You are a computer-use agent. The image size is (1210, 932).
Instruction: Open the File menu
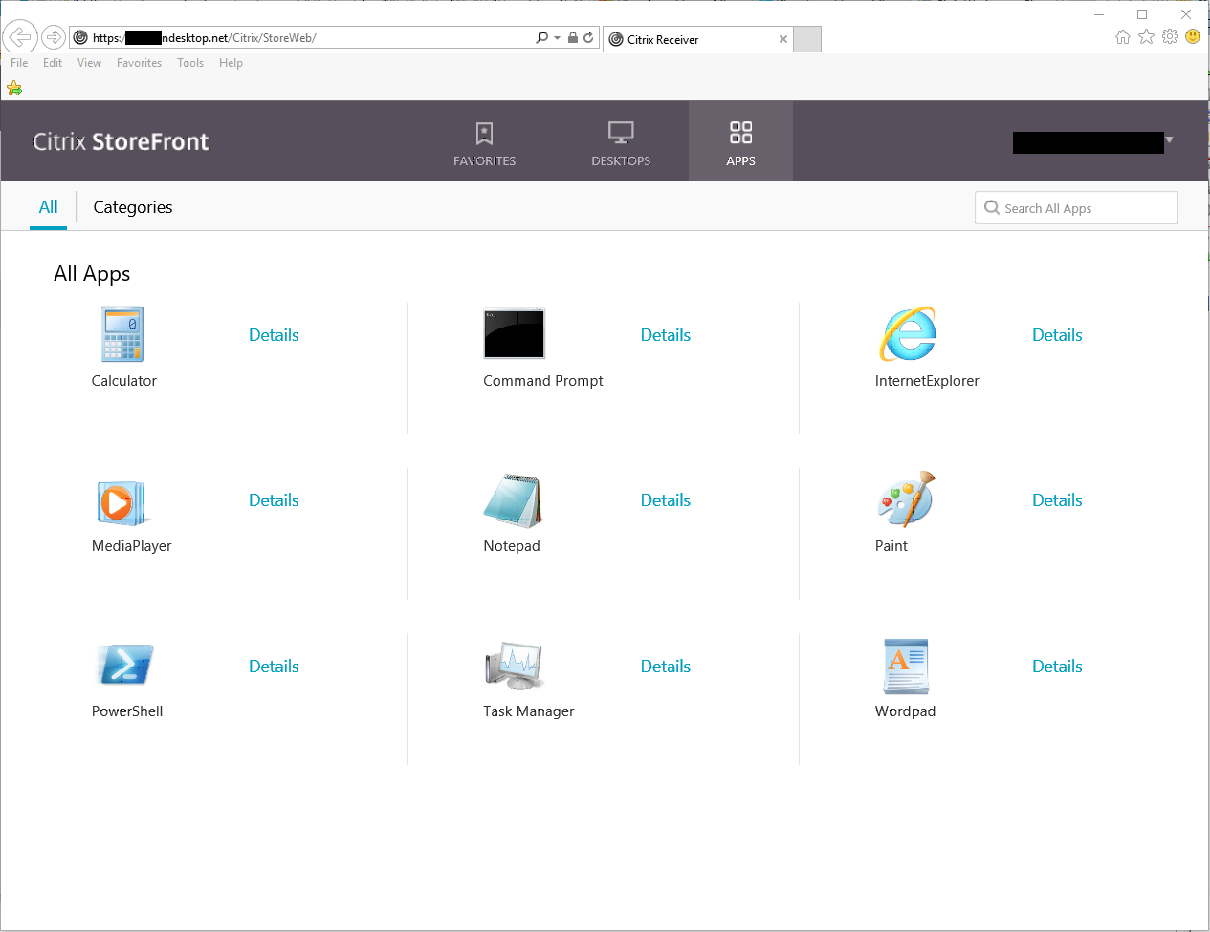click(x=19, y=63)
